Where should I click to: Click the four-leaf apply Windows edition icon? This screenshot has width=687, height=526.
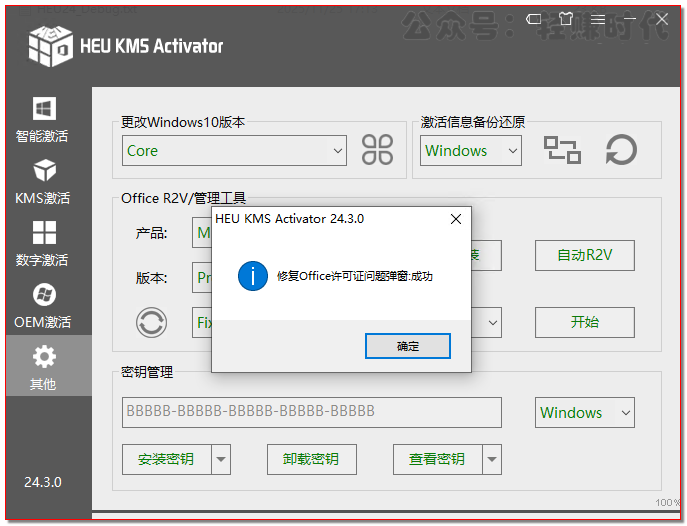click(x=378, y=150)
